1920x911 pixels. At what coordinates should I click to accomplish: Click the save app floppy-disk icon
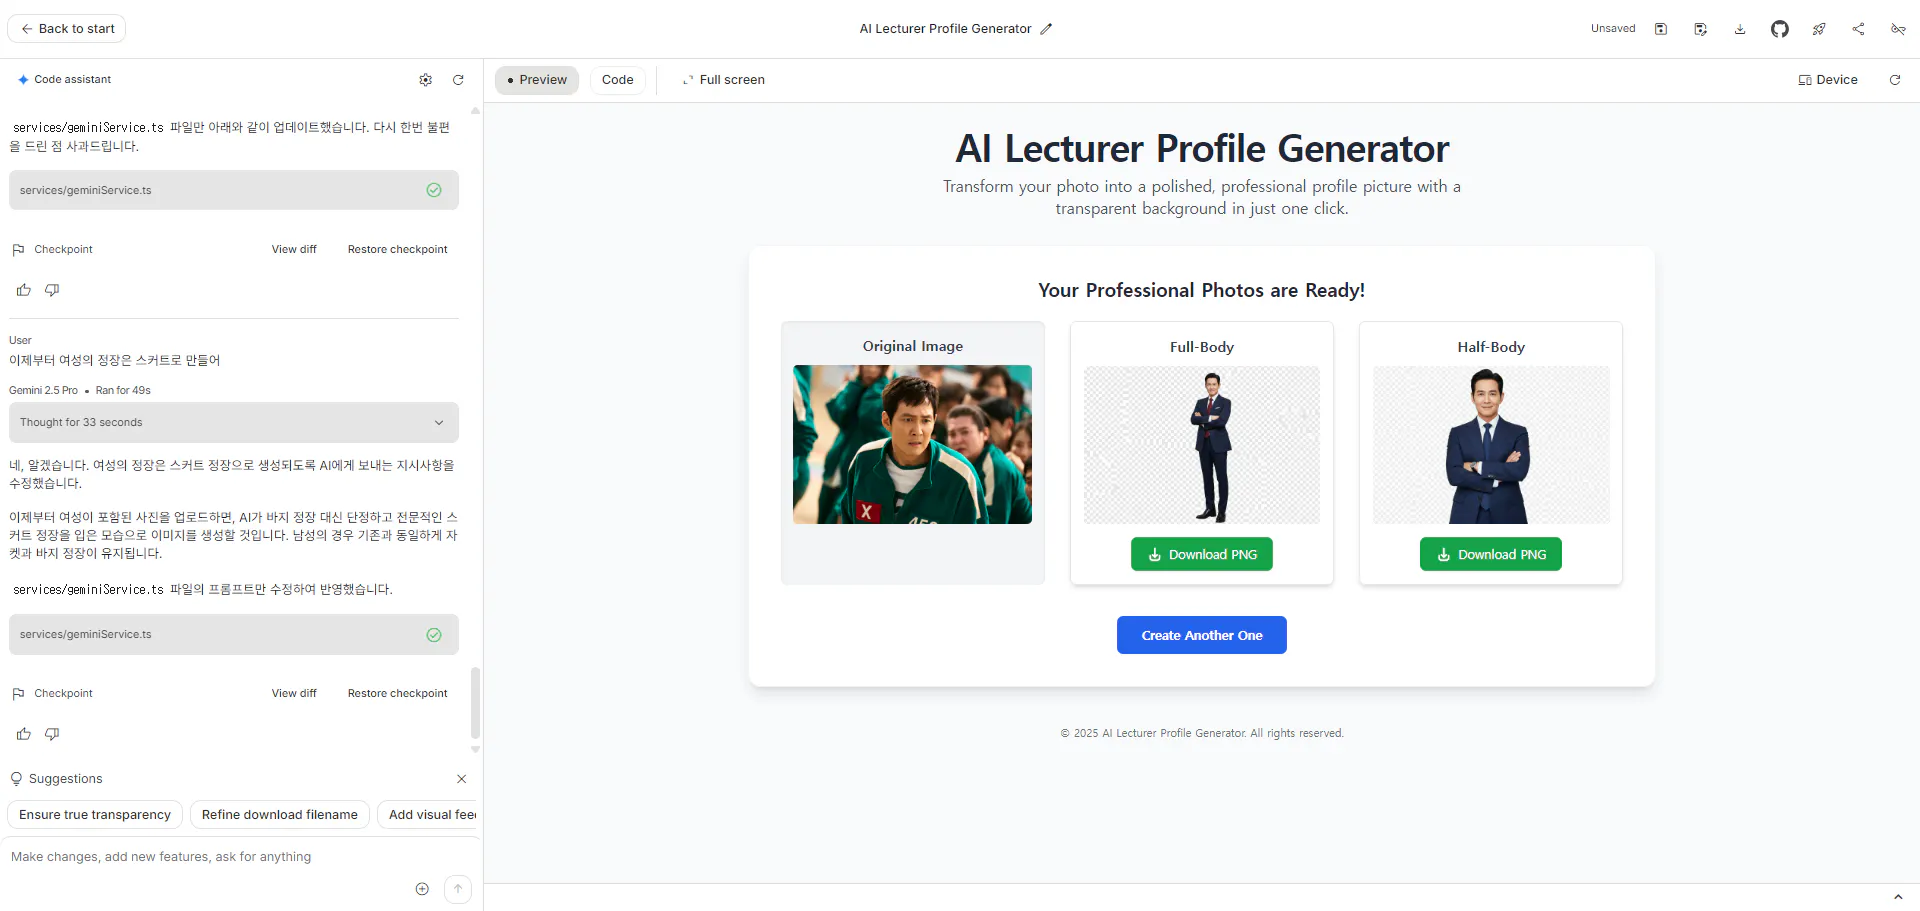[1661, 29]
